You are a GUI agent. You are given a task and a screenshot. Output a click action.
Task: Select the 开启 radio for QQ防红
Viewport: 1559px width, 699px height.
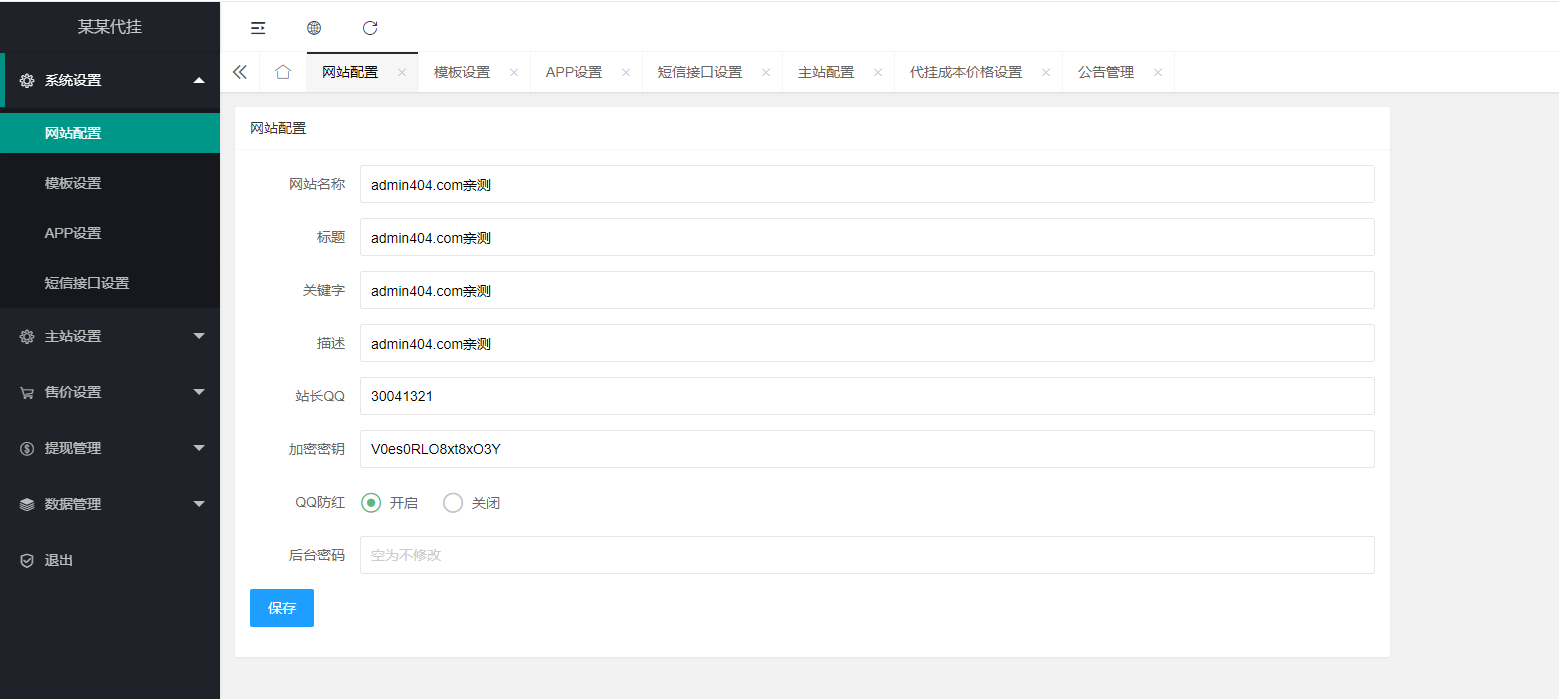pyautogui.click(x=371, y=503)
